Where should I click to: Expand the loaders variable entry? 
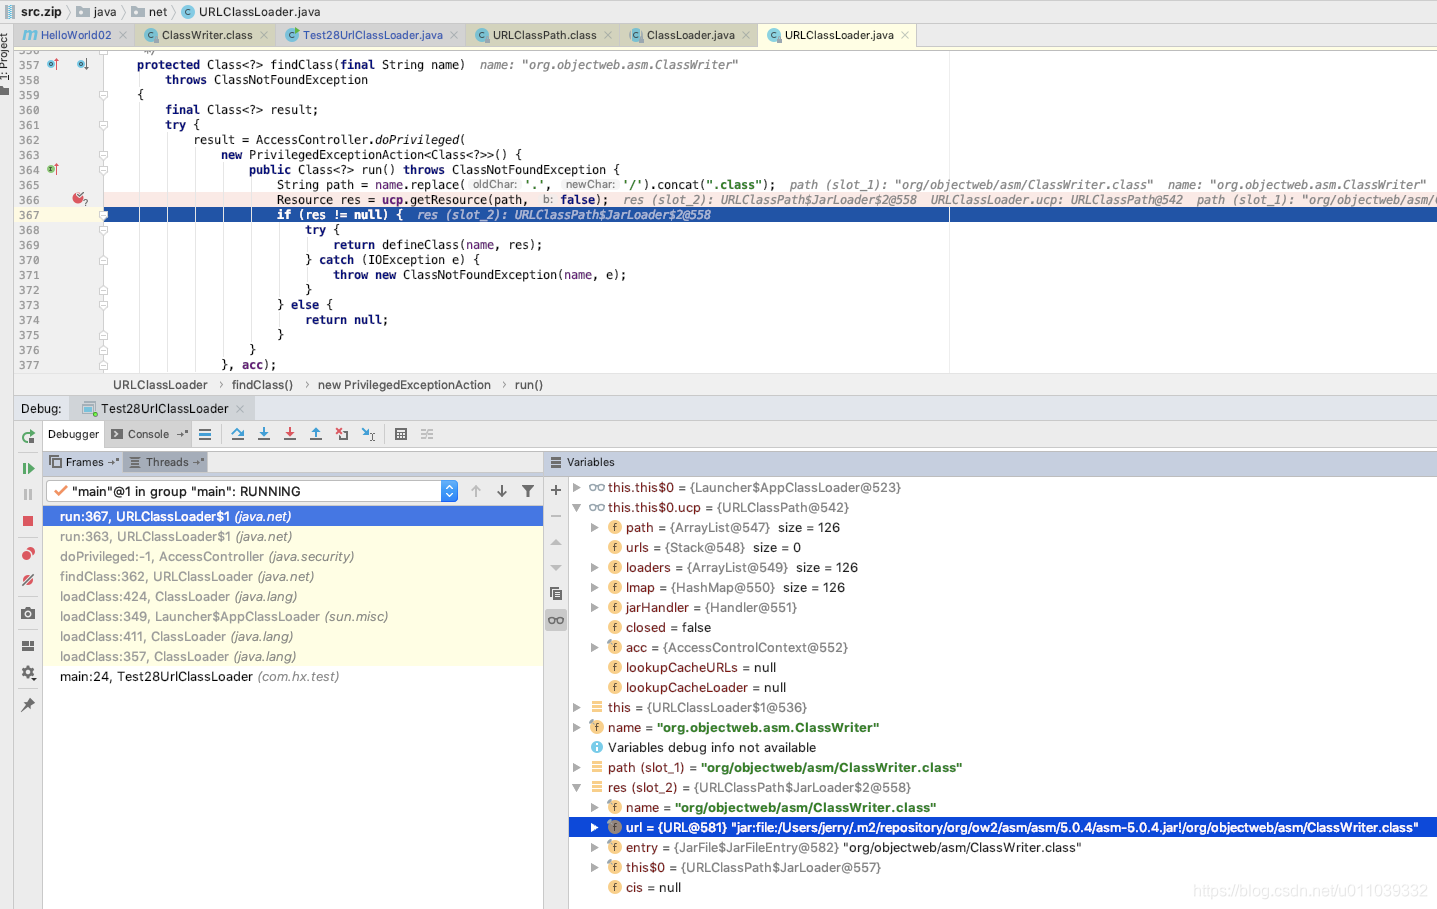595,567
